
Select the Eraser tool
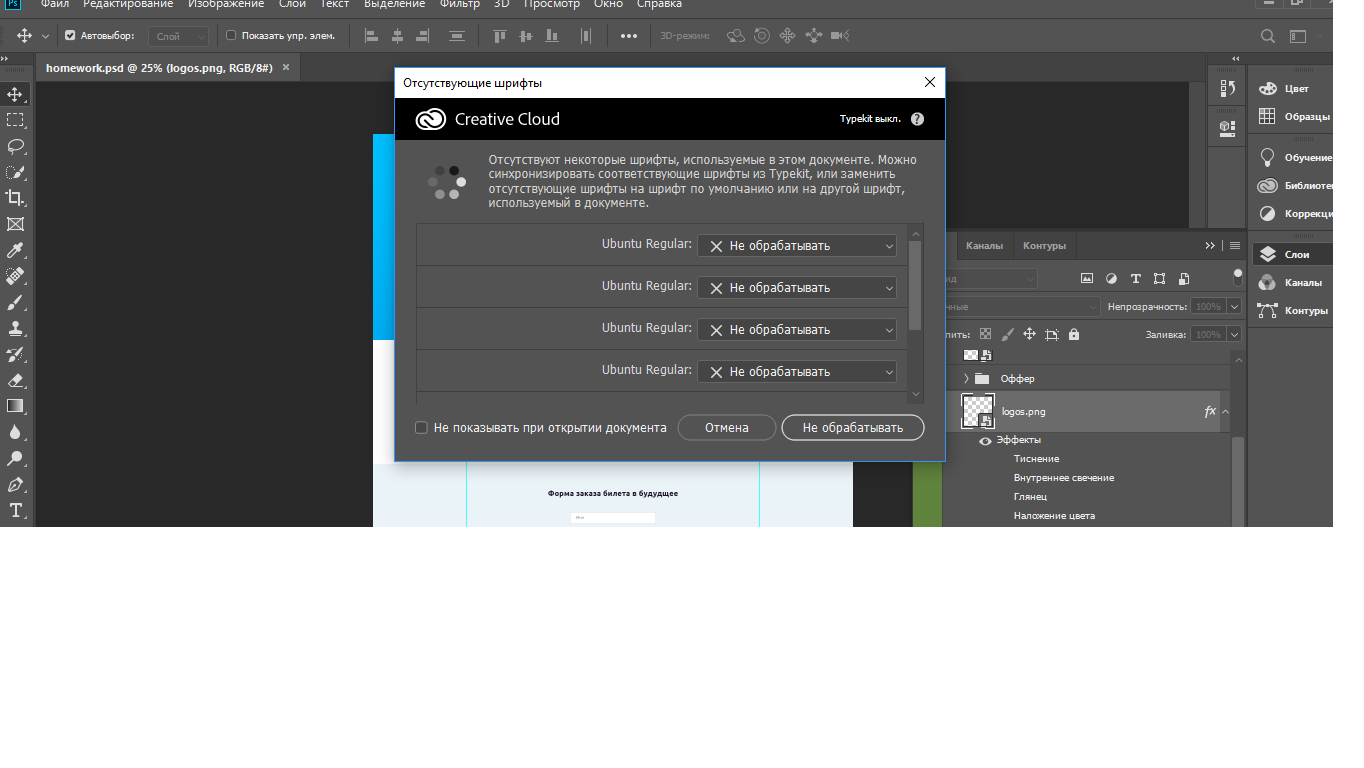point(15,380)
